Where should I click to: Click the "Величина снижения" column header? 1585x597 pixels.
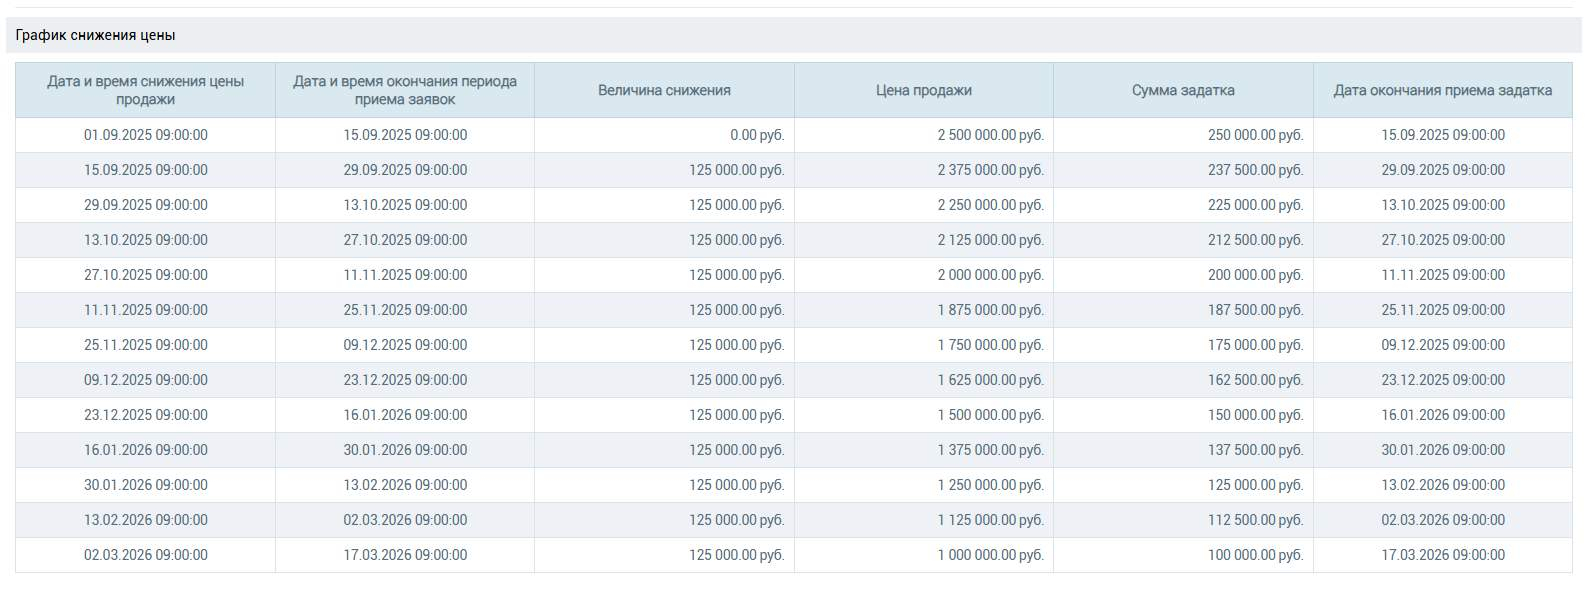[x=664, y=90]
